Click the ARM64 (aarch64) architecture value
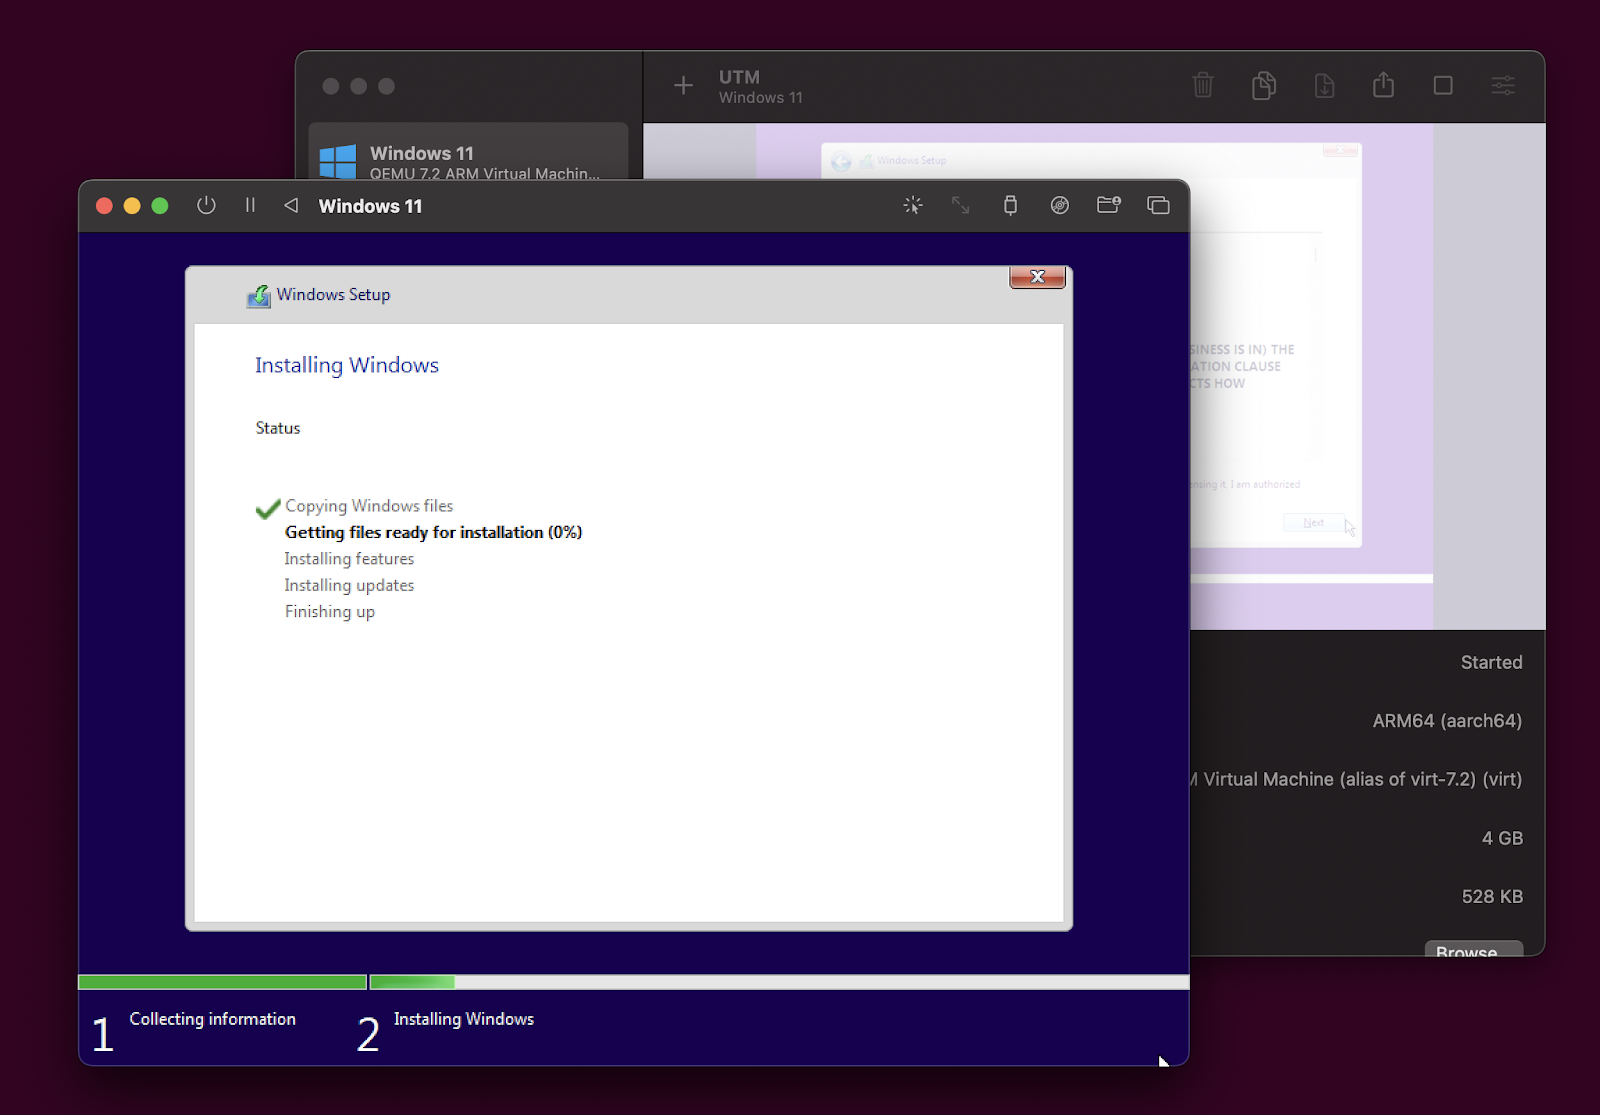 click(1447, 721)
